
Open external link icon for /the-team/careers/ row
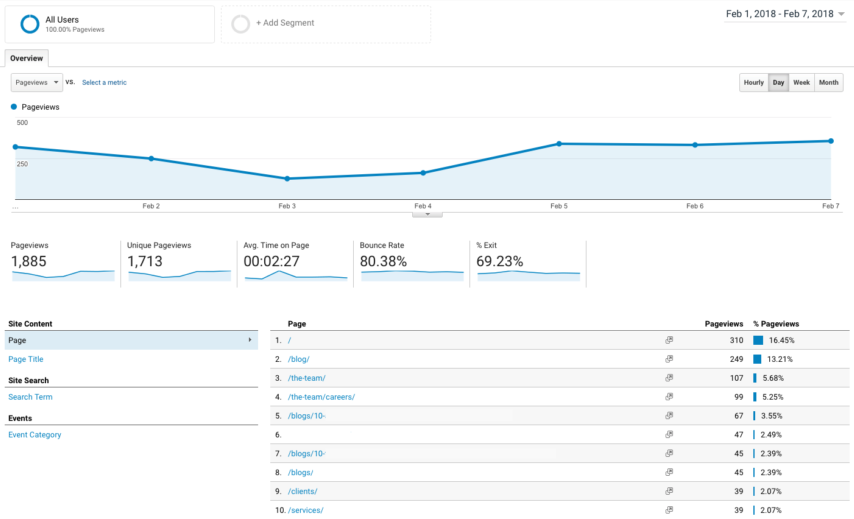(x=669, y=397)
